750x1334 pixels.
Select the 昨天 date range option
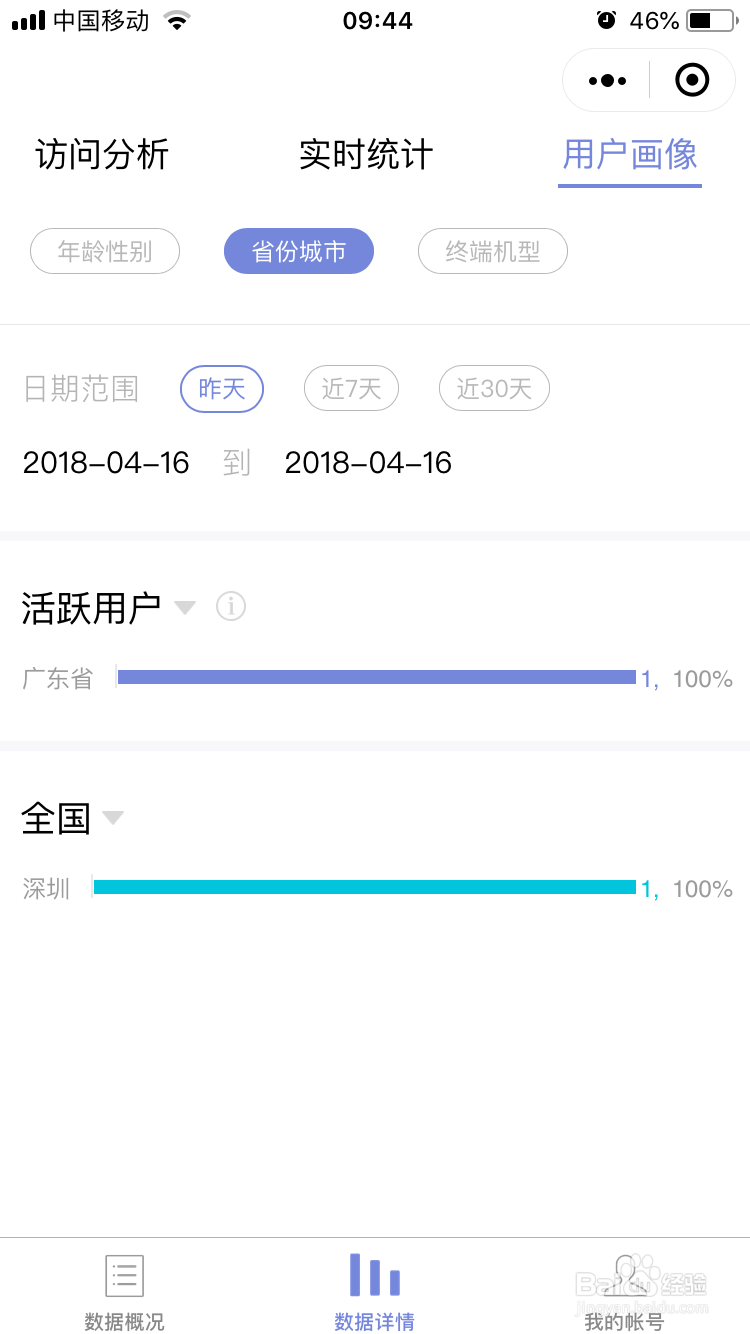tap(222, 389)
